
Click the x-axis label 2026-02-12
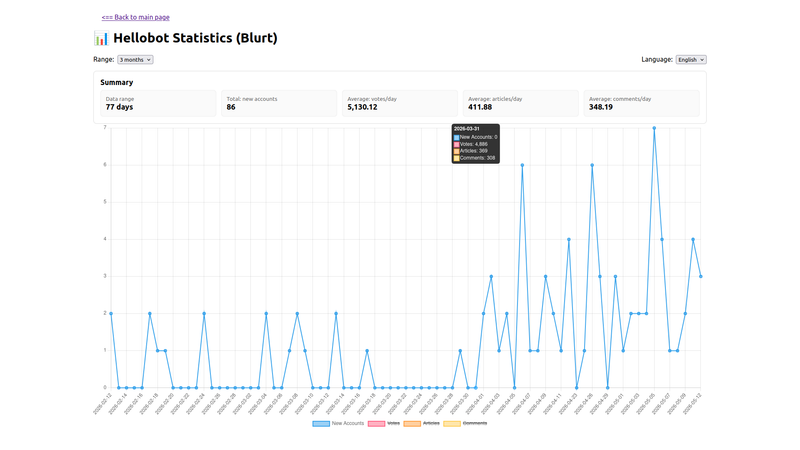click(102, 404)
